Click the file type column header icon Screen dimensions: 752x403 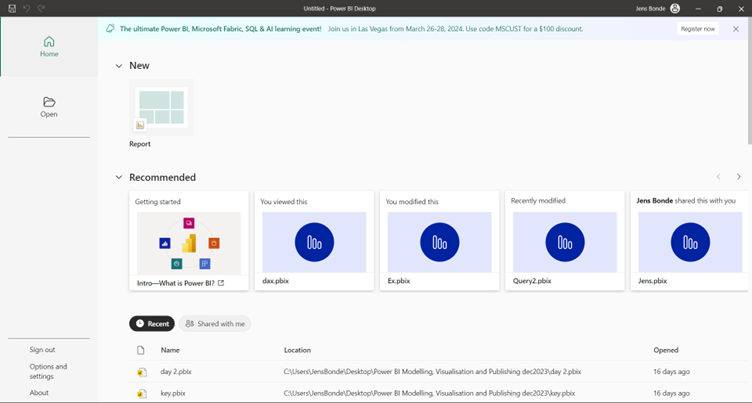141,350
